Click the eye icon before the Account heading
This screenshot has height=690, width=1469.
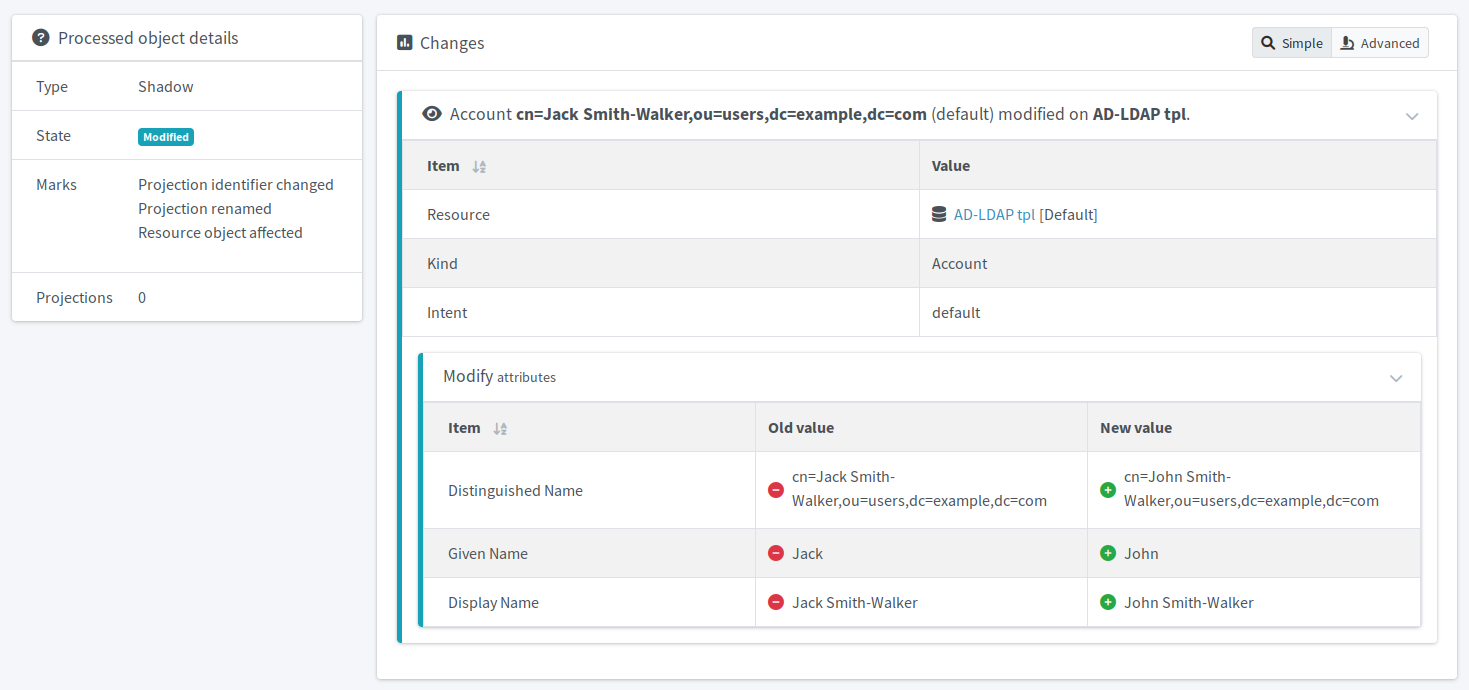pyautogui.click(x=431, y=114)
